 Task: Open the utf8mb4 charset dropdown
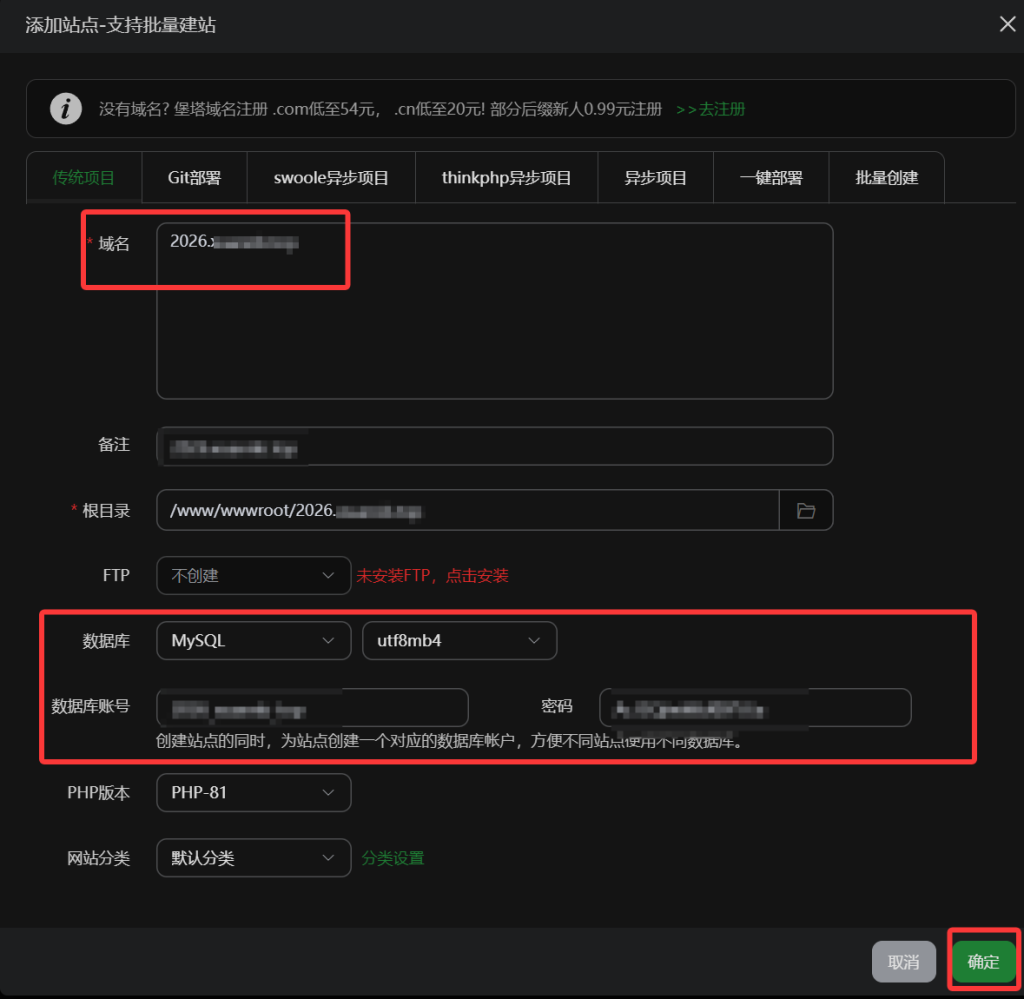pos(459,641)
